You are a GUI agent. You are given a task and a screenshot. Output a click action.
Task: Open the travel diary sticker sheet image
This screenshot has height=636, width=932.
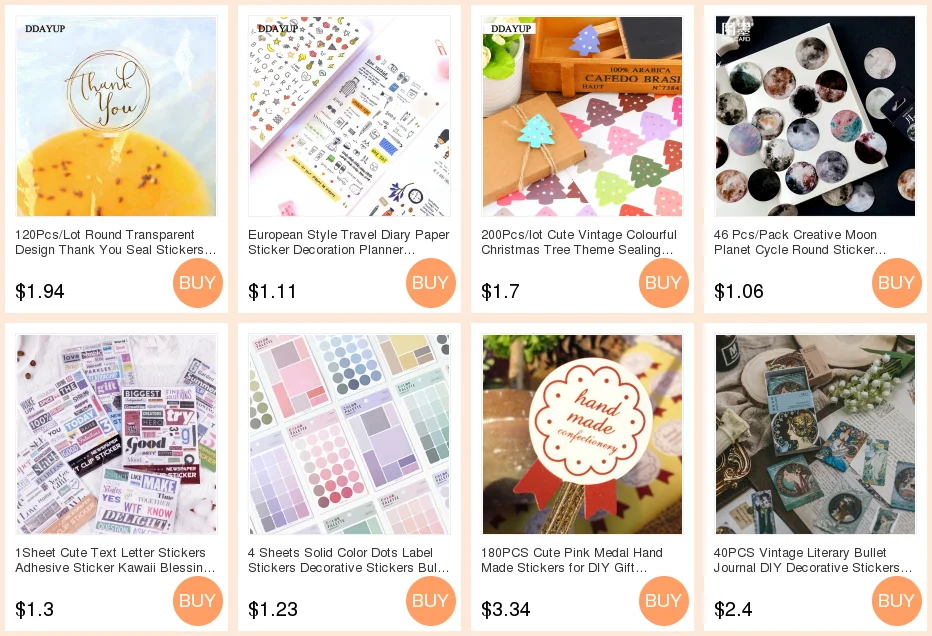coord(350,116)
